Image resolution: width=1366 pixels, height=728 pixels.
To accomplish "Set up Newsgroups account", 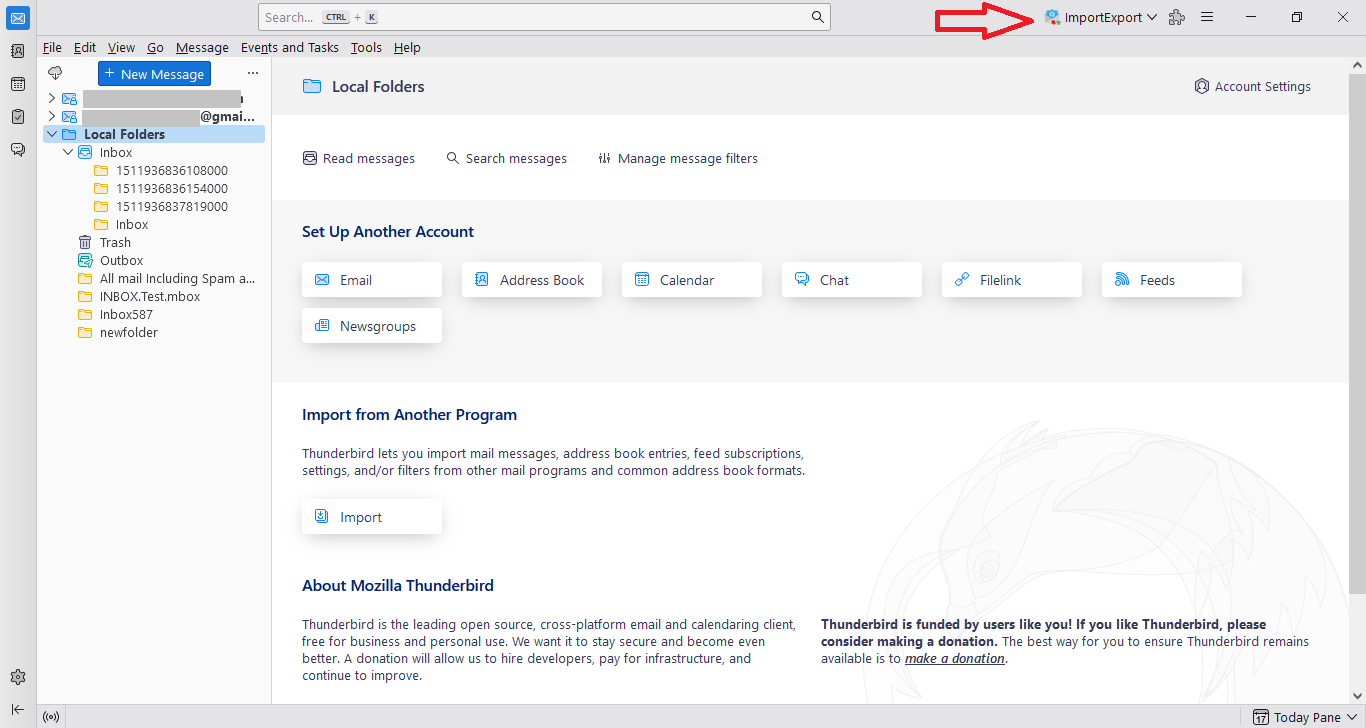I will [372, 326].
